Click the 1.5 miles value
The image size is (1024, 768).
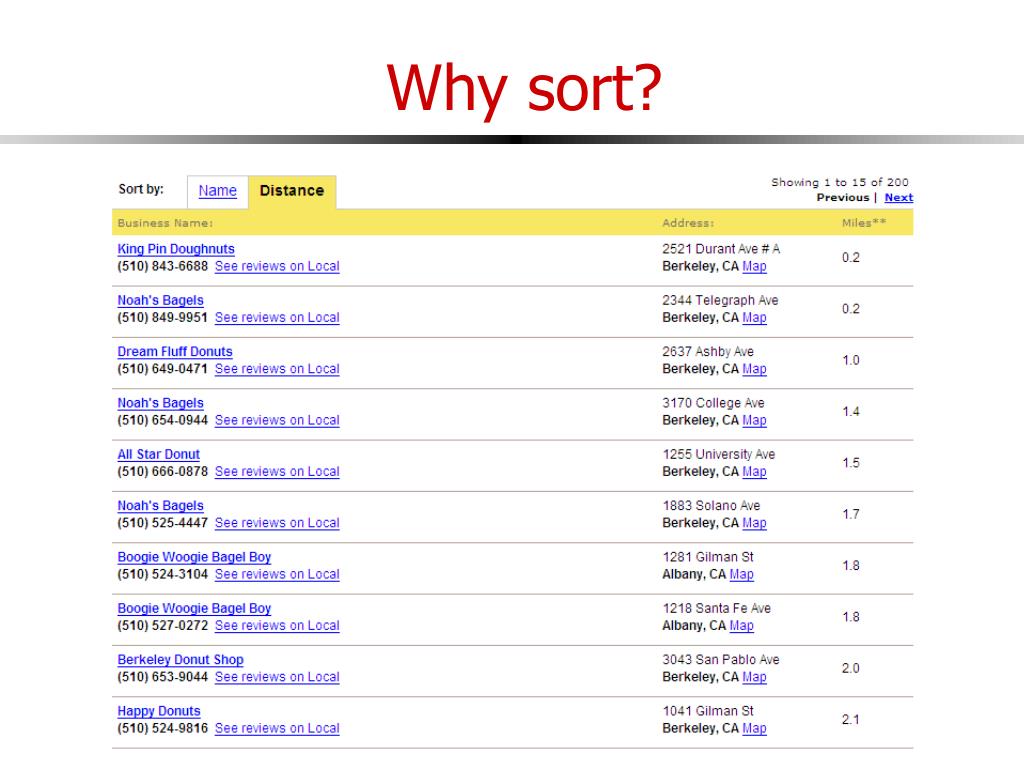coord(851,463)
